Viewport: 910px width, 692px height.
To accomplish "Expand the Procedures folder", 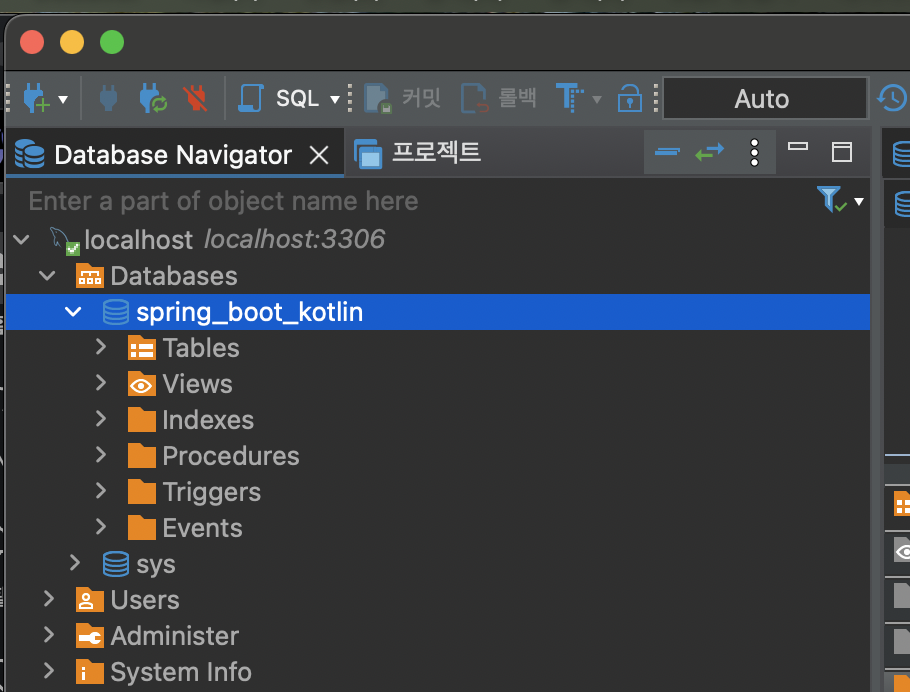I will [x=101, y=455].
